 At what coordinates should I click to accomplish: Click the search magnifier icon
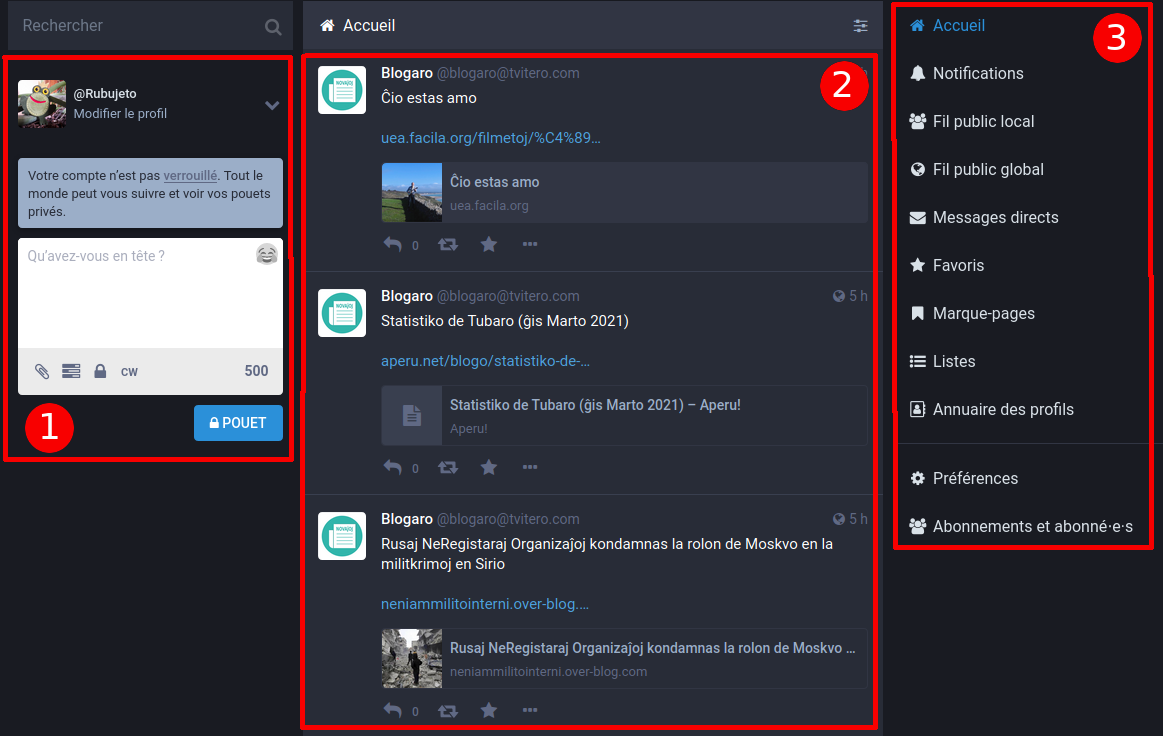tap(273, 27)
